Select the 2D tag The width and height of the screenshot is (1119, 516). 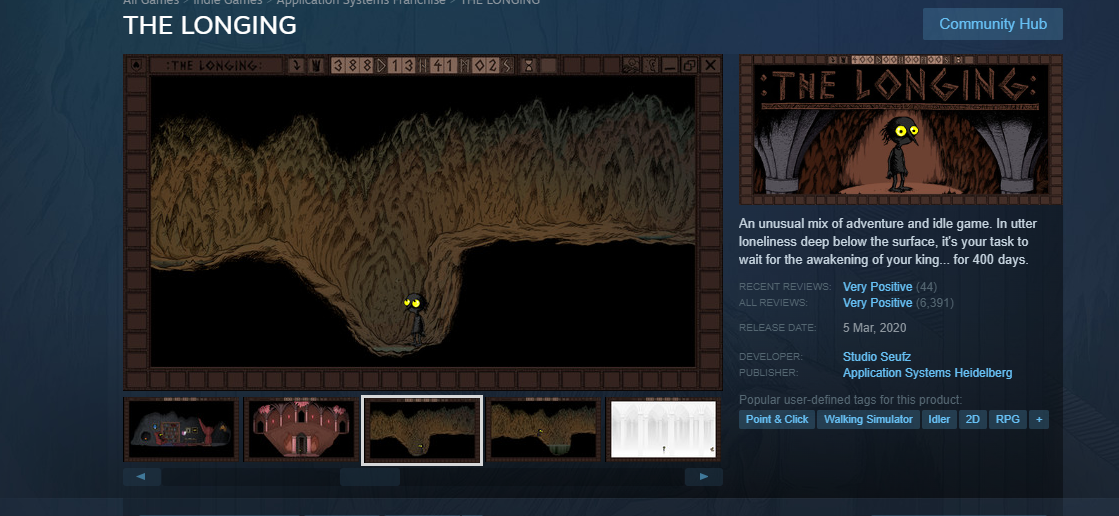972,420
